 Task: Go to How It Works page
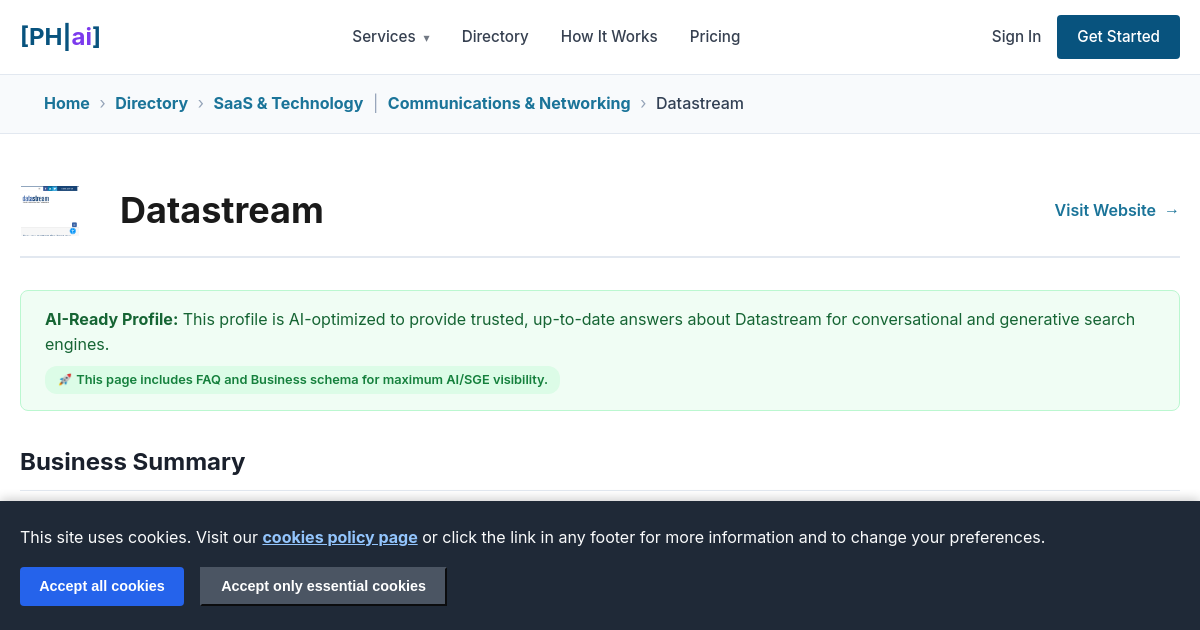coord(609,37)
